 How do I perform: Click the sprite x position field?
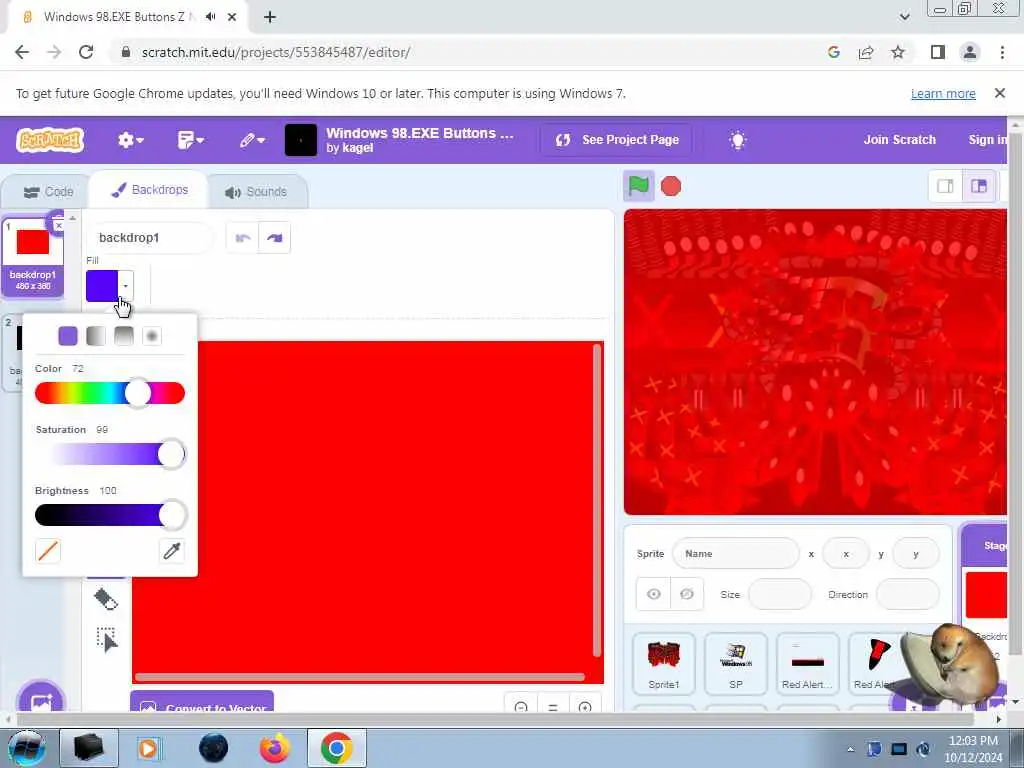pos(846,553)
